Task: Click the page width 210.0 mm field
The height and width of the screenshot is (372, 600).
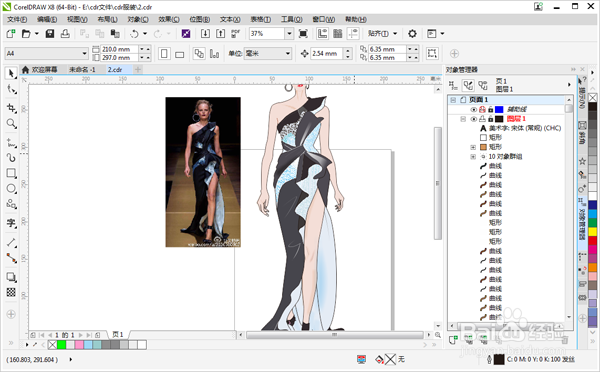Action: pyautogui.click(x=119, y=49)
